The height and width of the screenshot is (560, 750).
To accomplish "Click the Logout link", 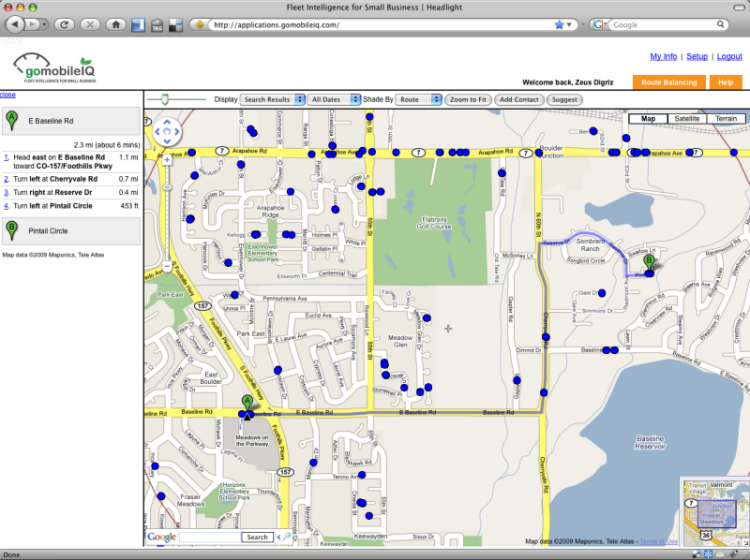I will (729, 57).
